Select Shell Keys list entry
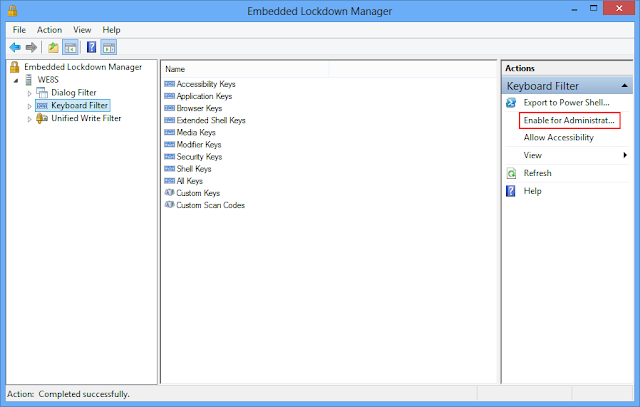The width and height of the screenshot is (640, 407). [x=194, y=169]
